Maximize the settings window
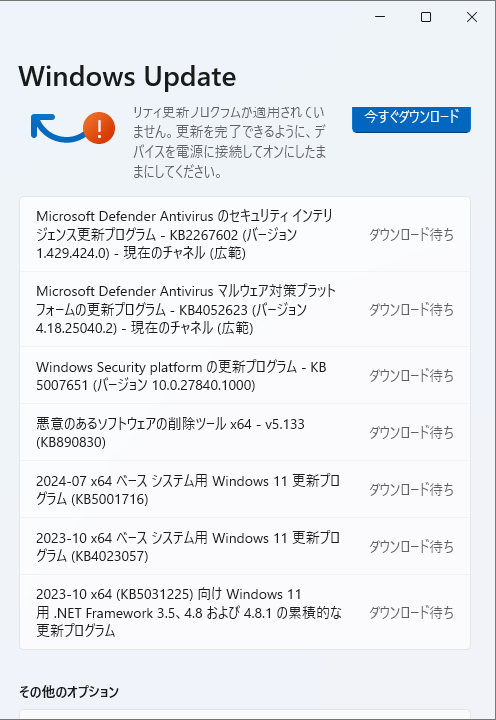The height and width of the screenshot is (720, 496). pos(426,17)
